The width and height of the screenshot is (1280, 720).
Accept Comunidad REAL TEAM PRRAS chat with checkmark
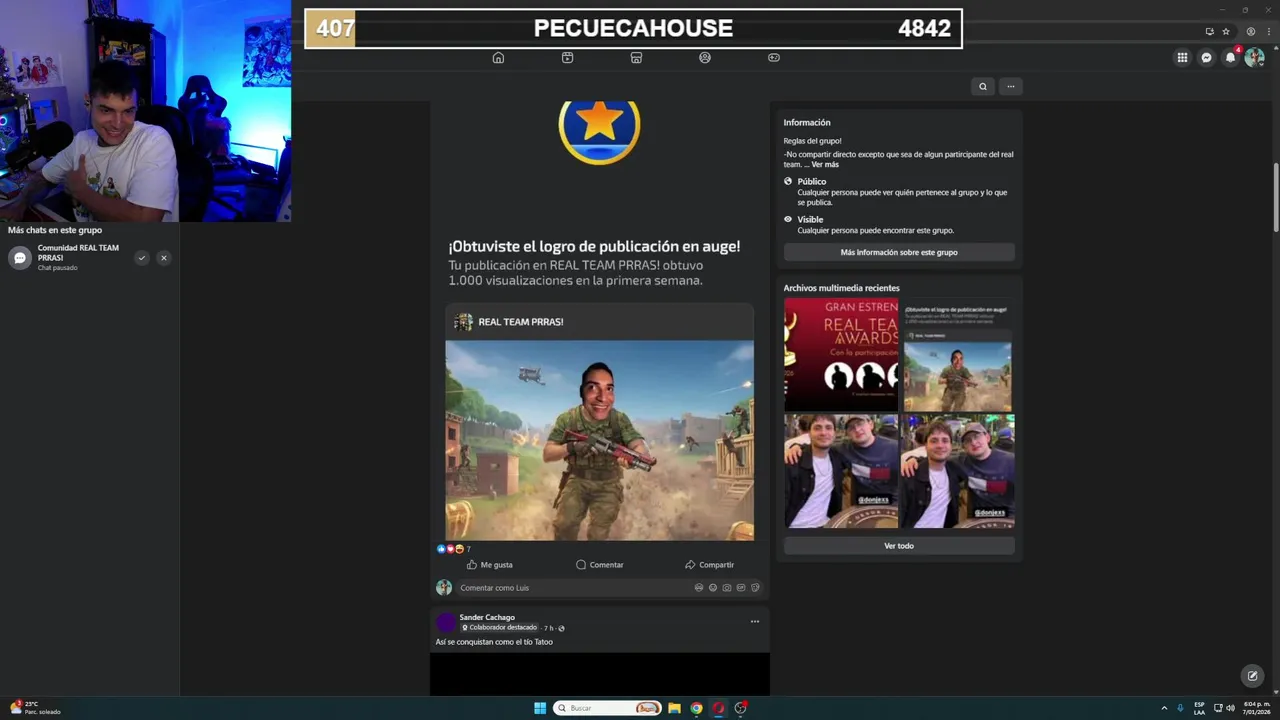[x=142, y=258]
